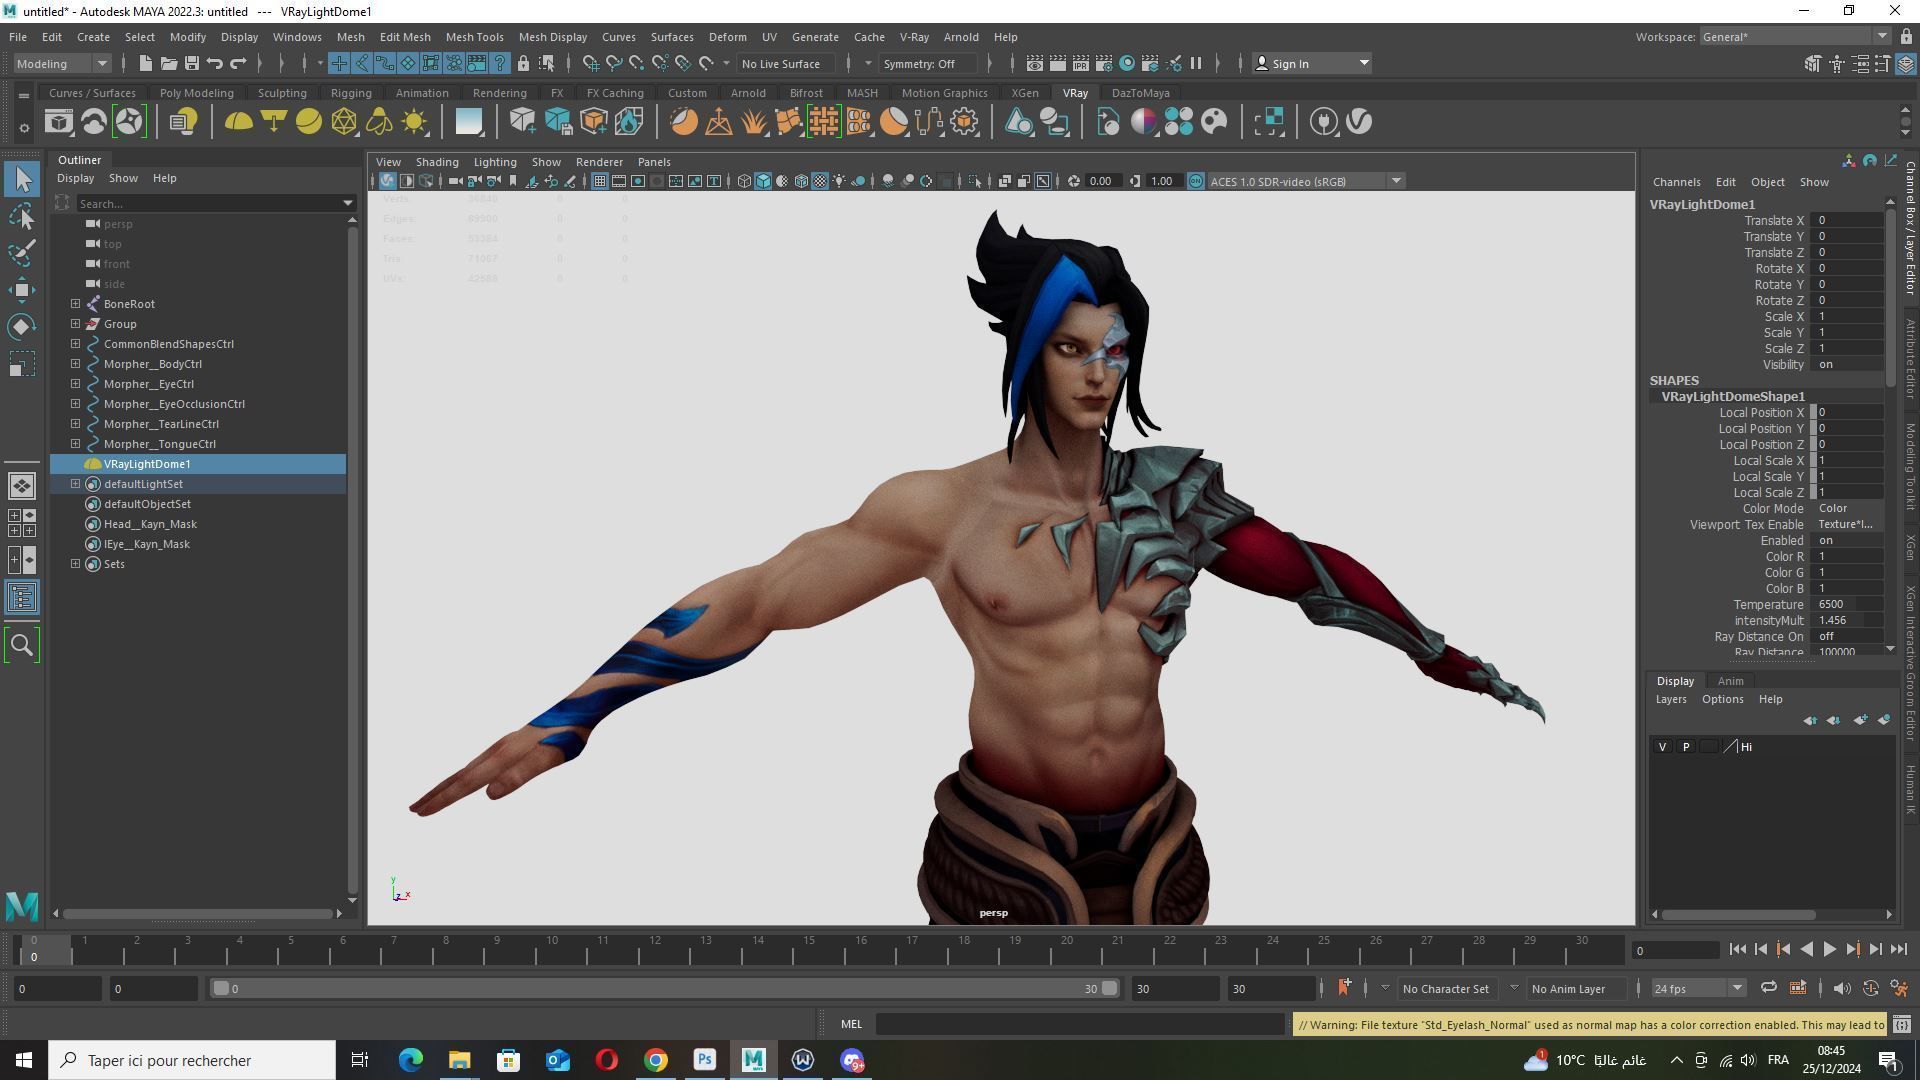1920x1080 pixels.
Task: Toggle viewport grid display
Action: click(599, 181)
